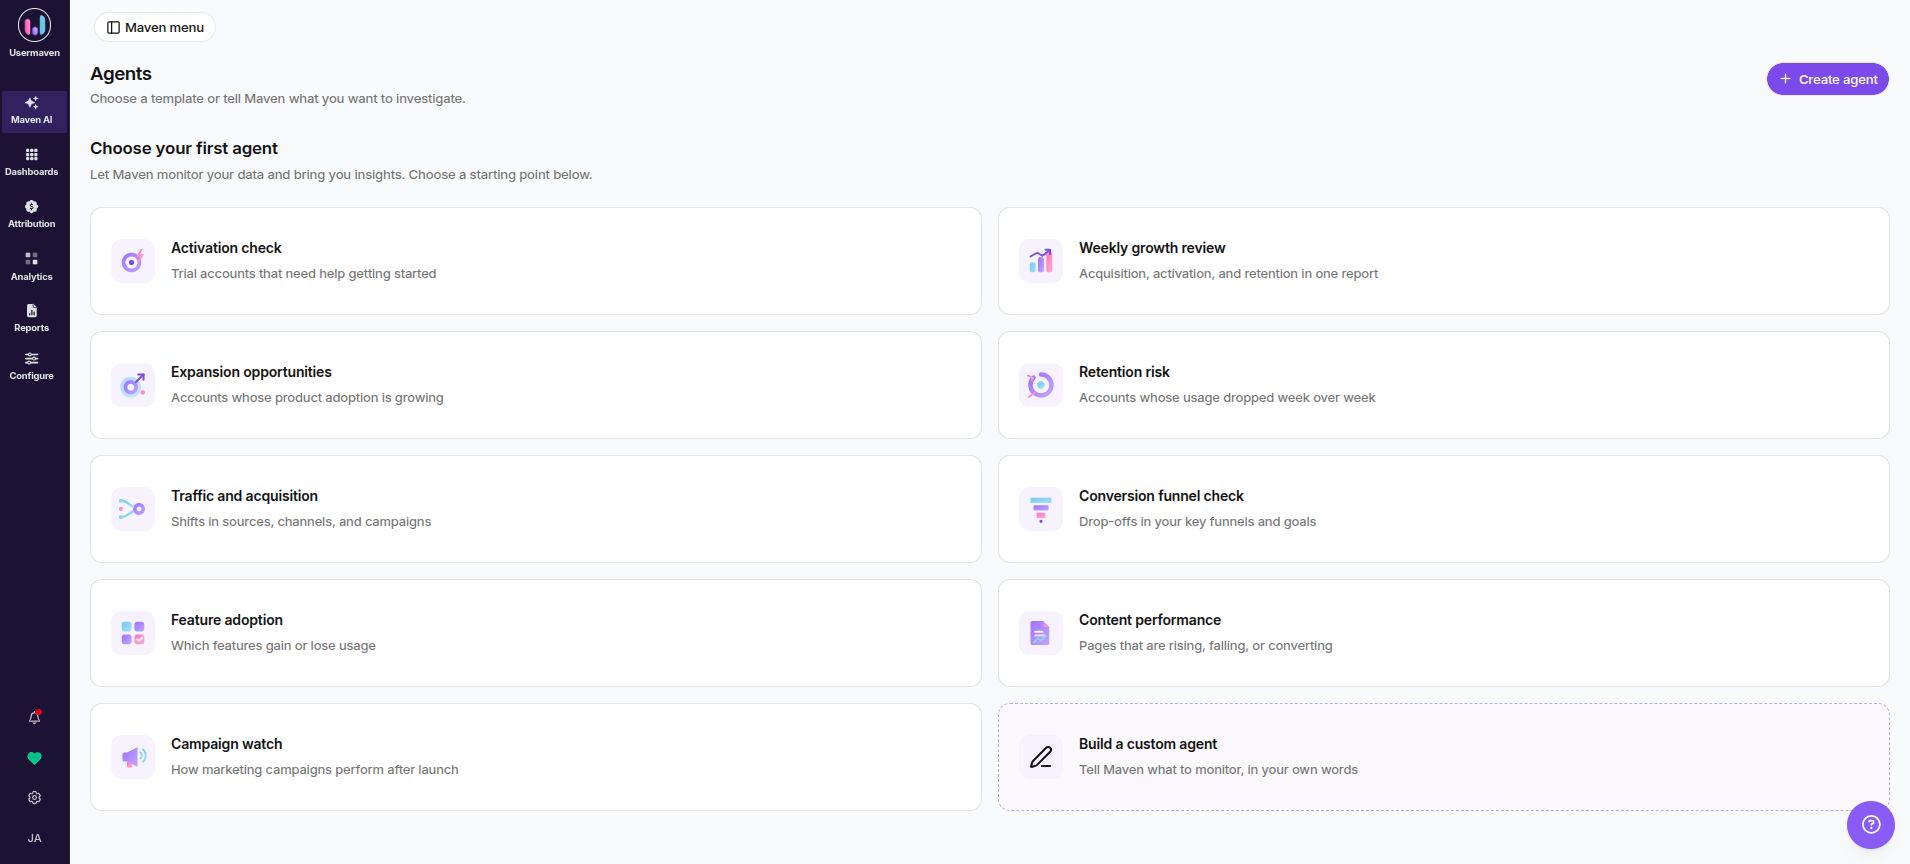Click 'Tell Maven what to monitor, in your own words'
1910x864 pixels.
(1218, 770)
